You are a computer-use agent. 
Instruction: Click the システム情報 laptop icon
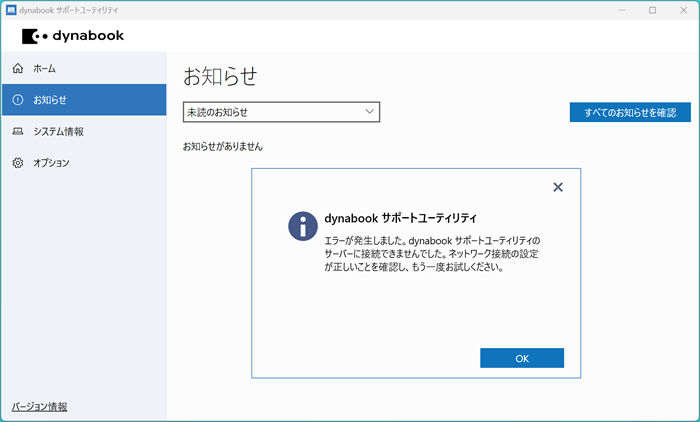(18, 131)
